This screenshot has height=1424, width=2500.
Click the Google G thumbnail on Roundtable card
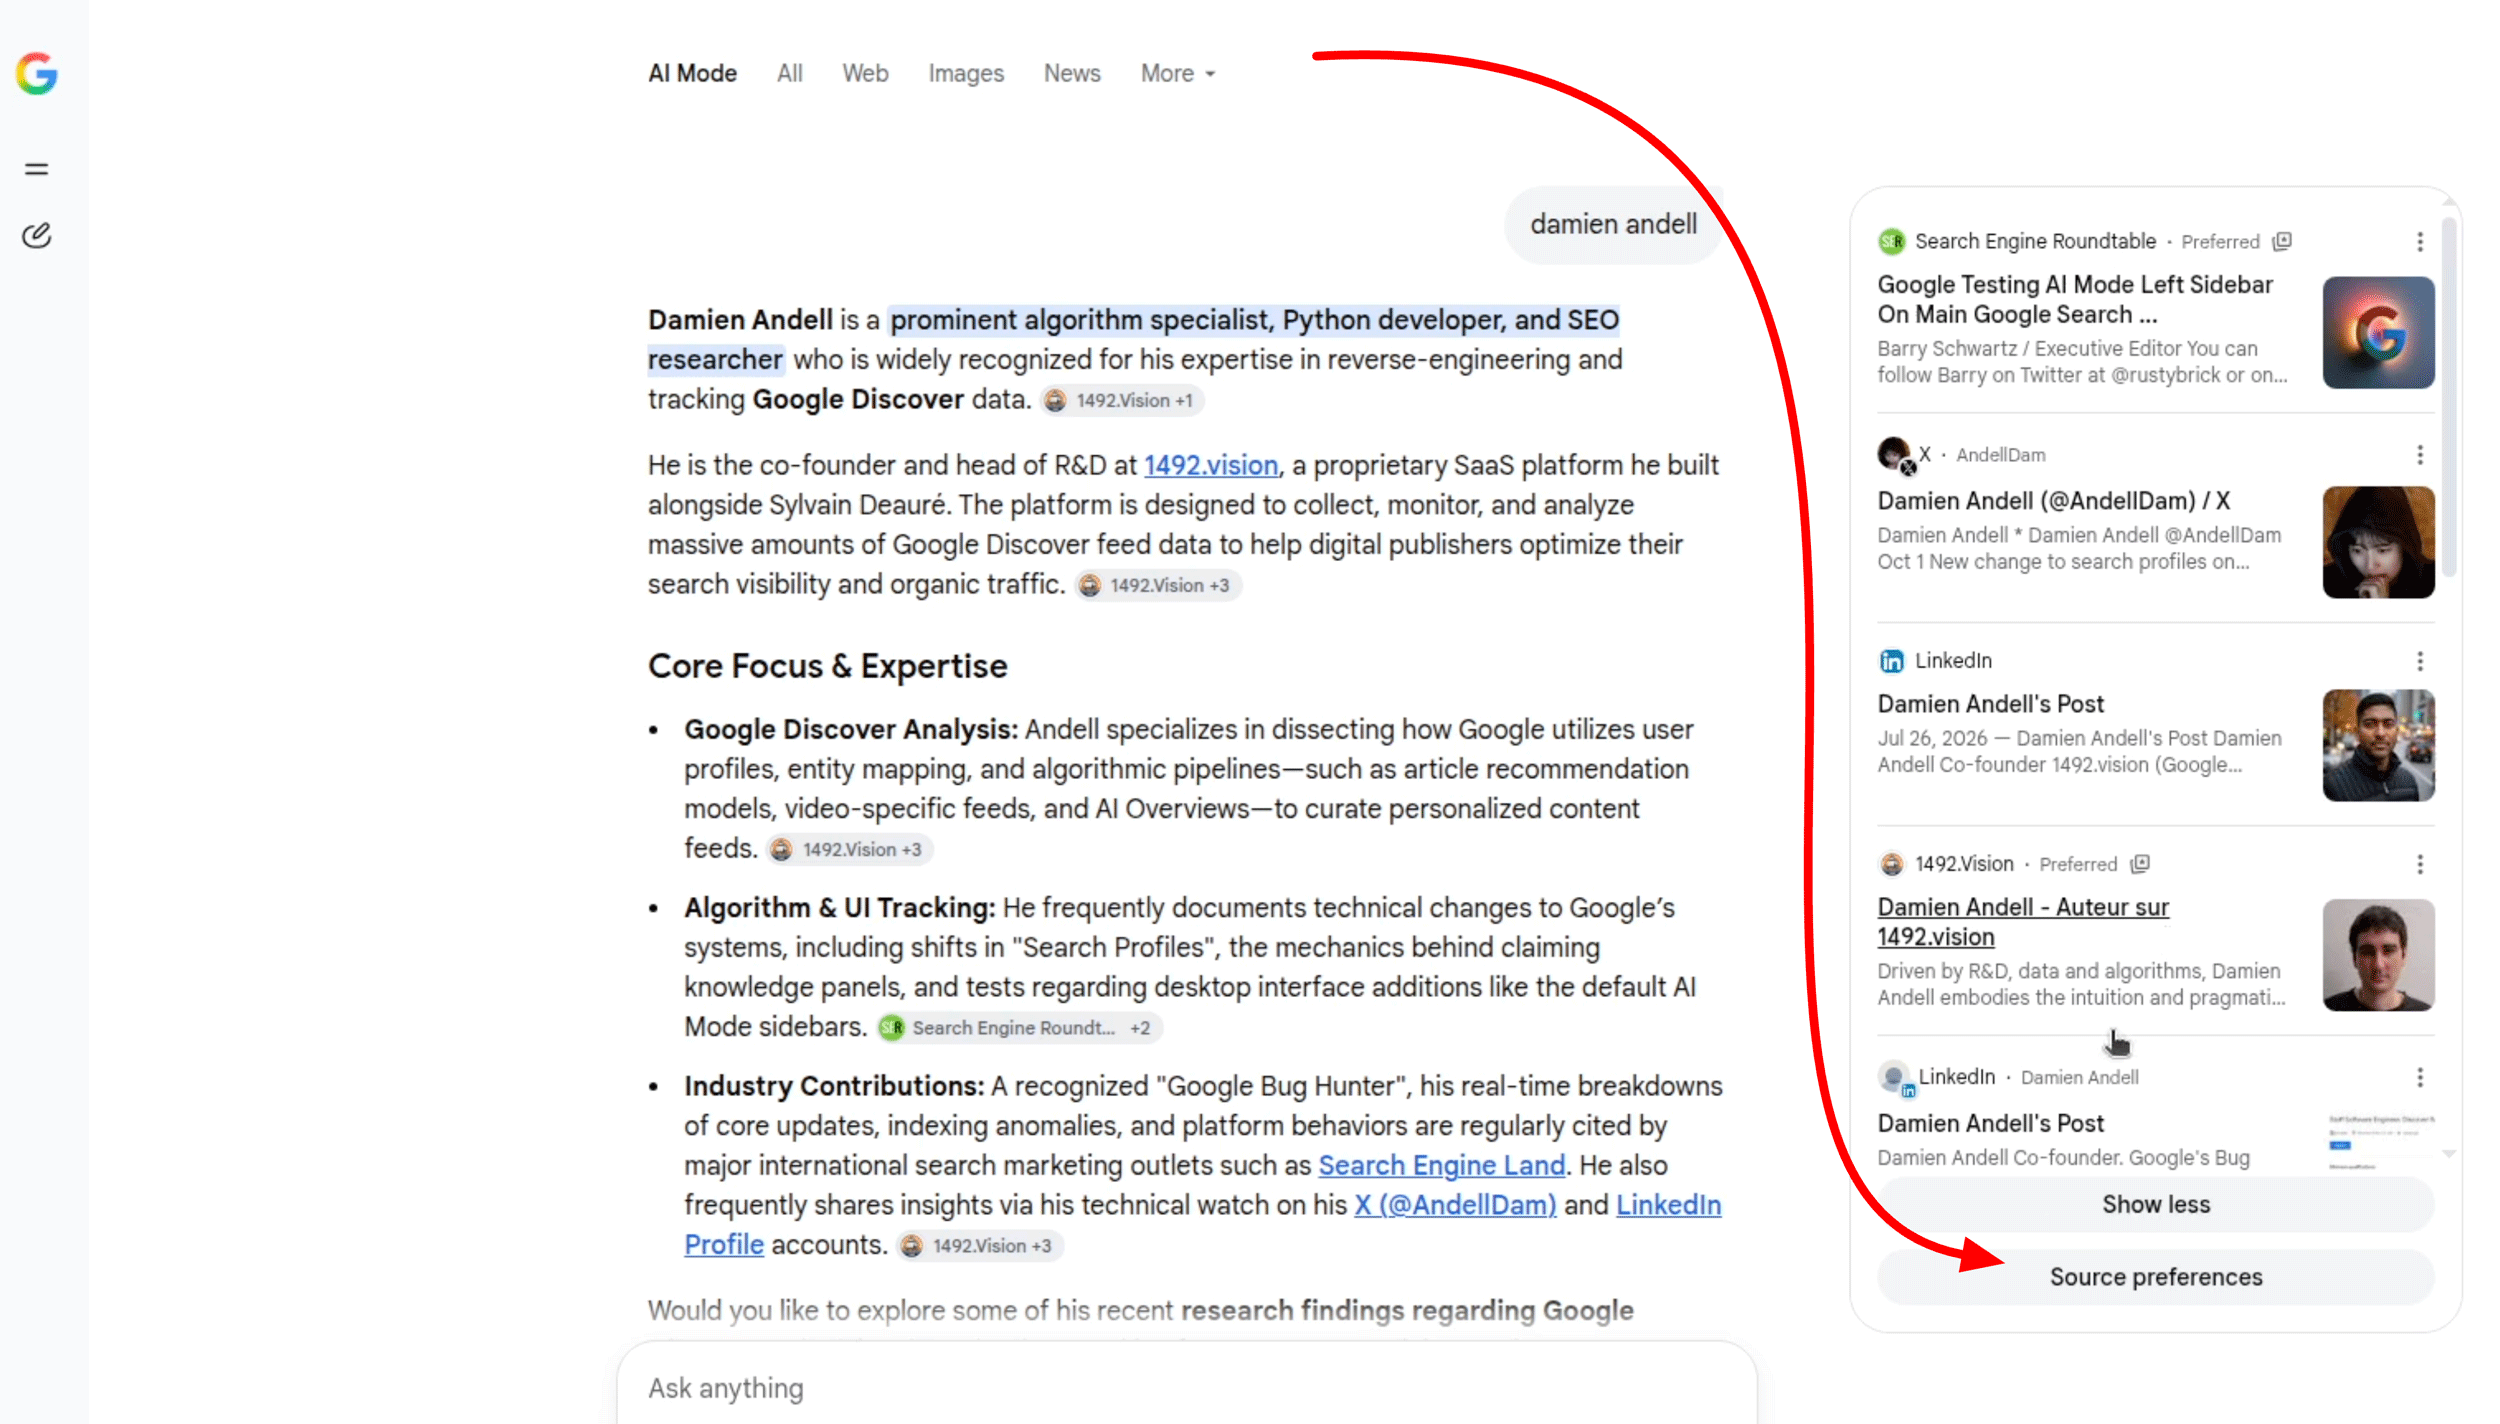point(2378,332)
